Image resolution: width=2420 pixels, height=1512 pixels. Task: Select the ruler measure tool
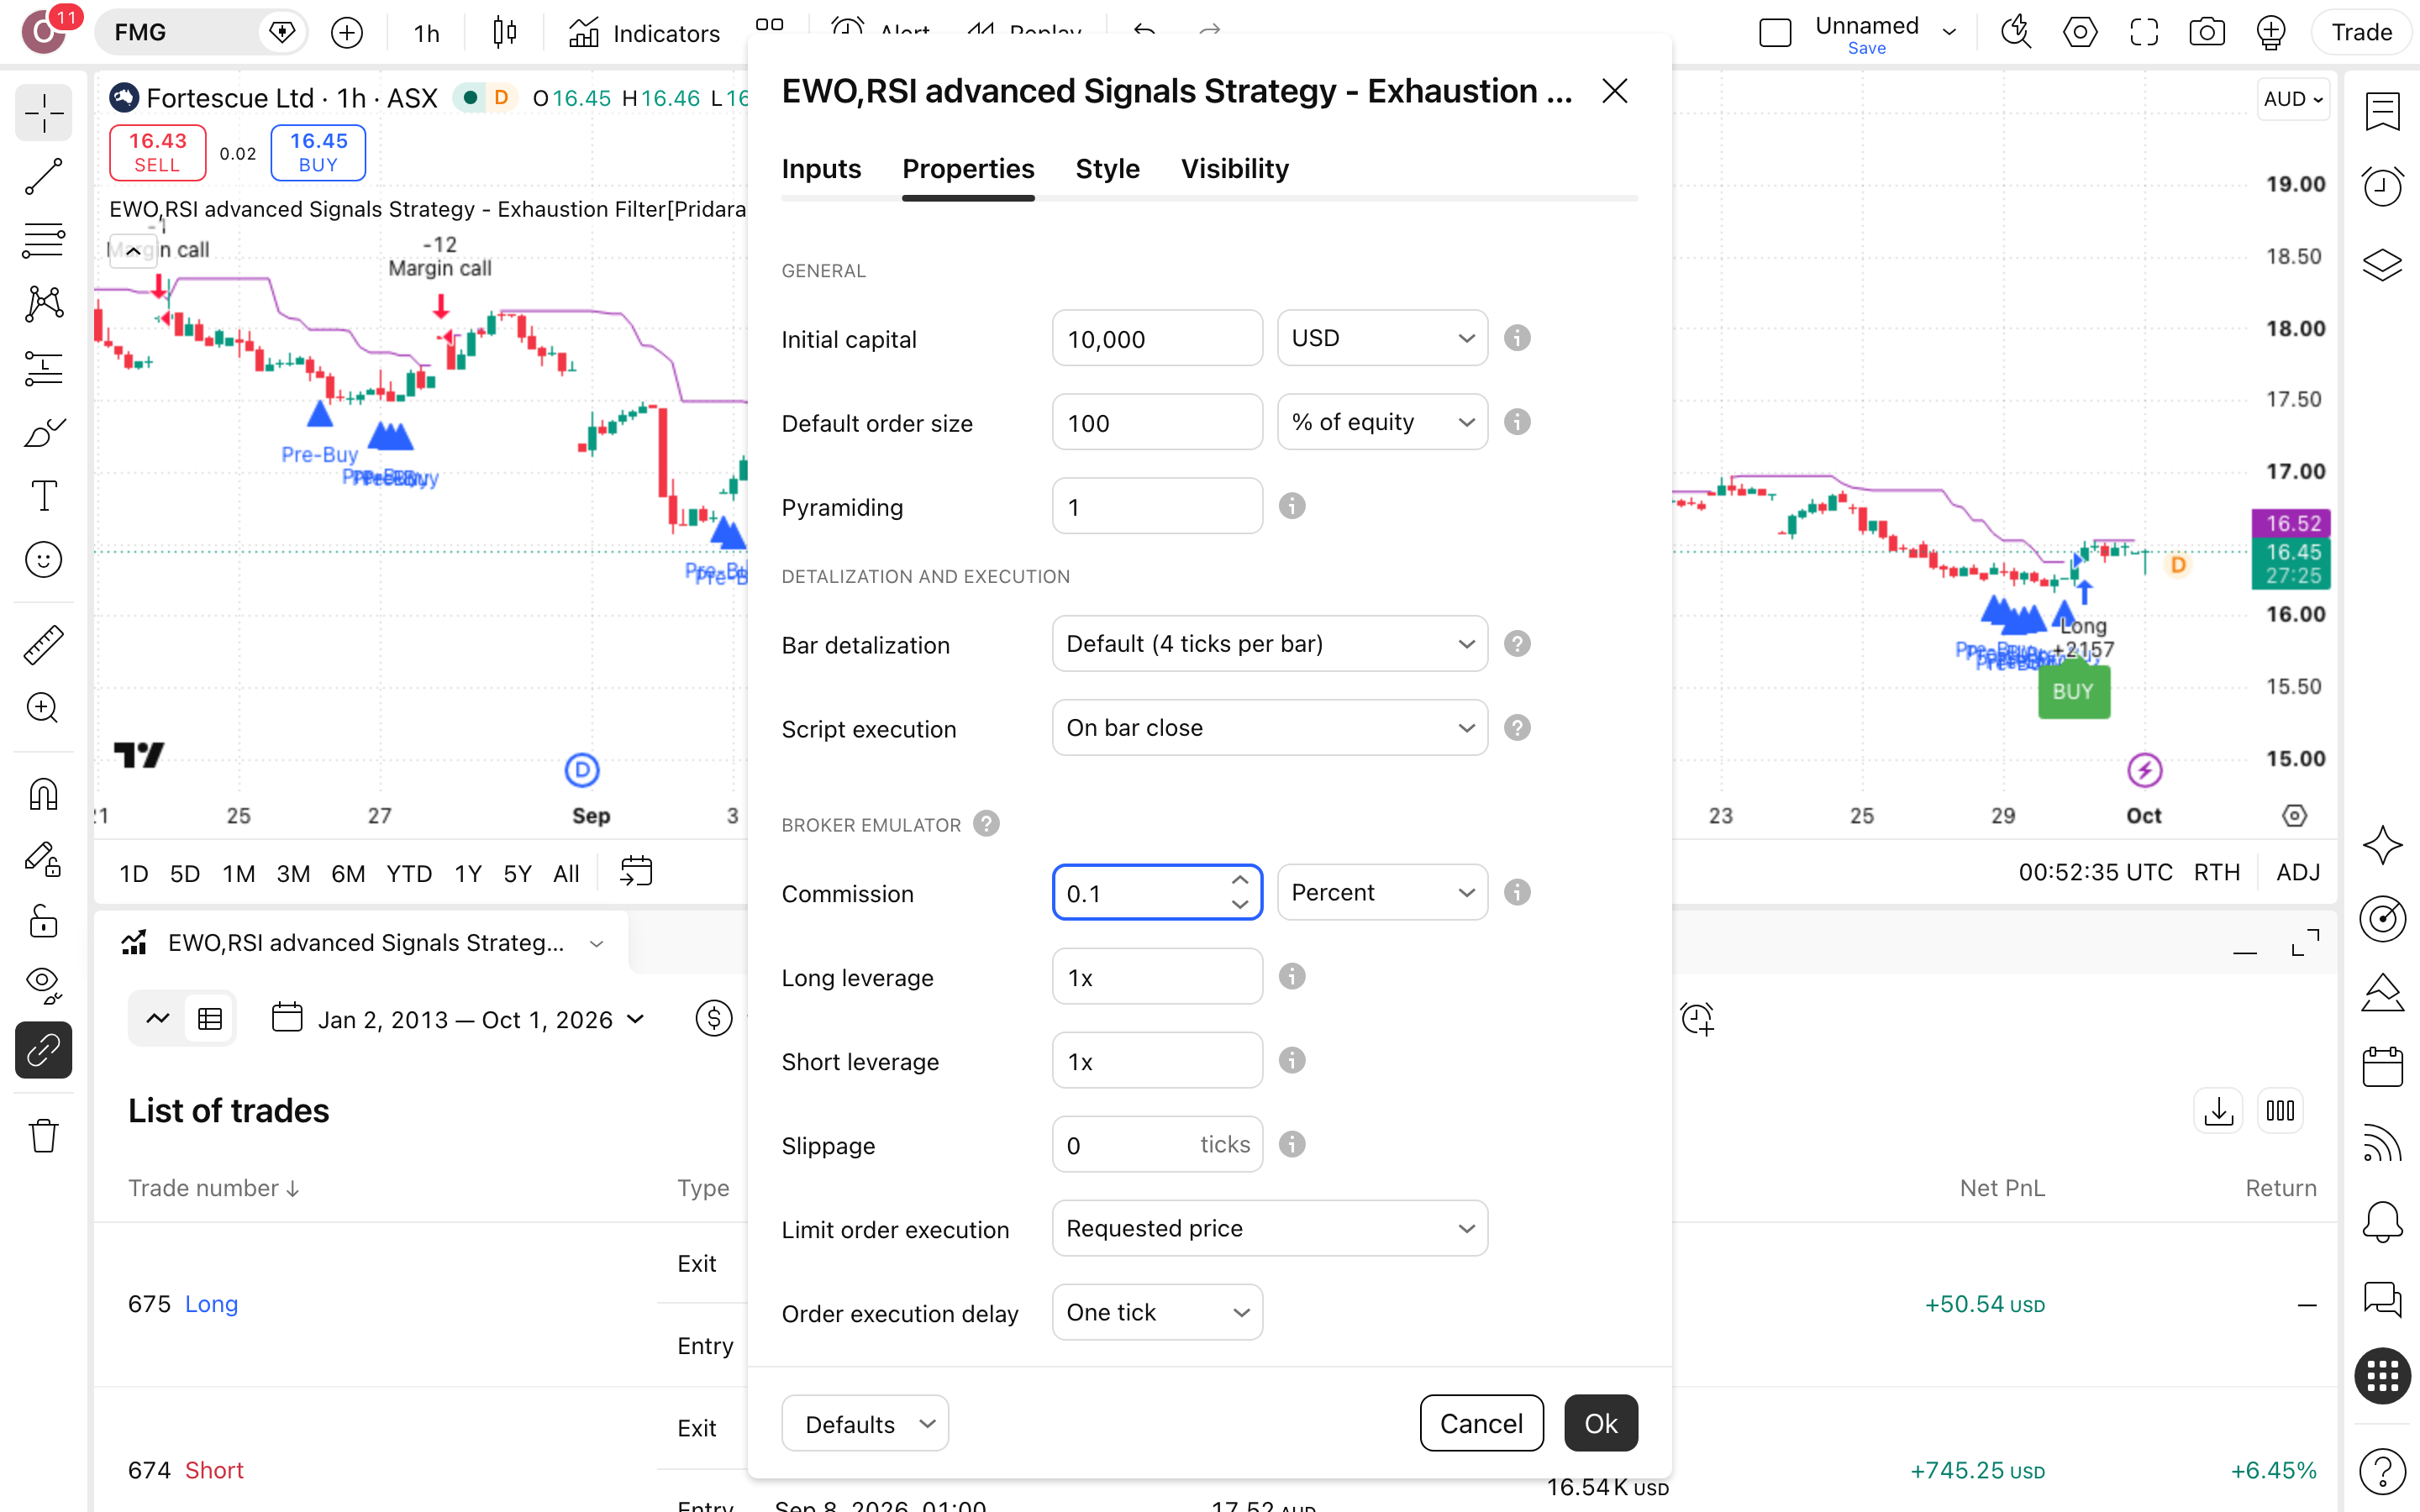pyautogui.click(x=43, y=645)
